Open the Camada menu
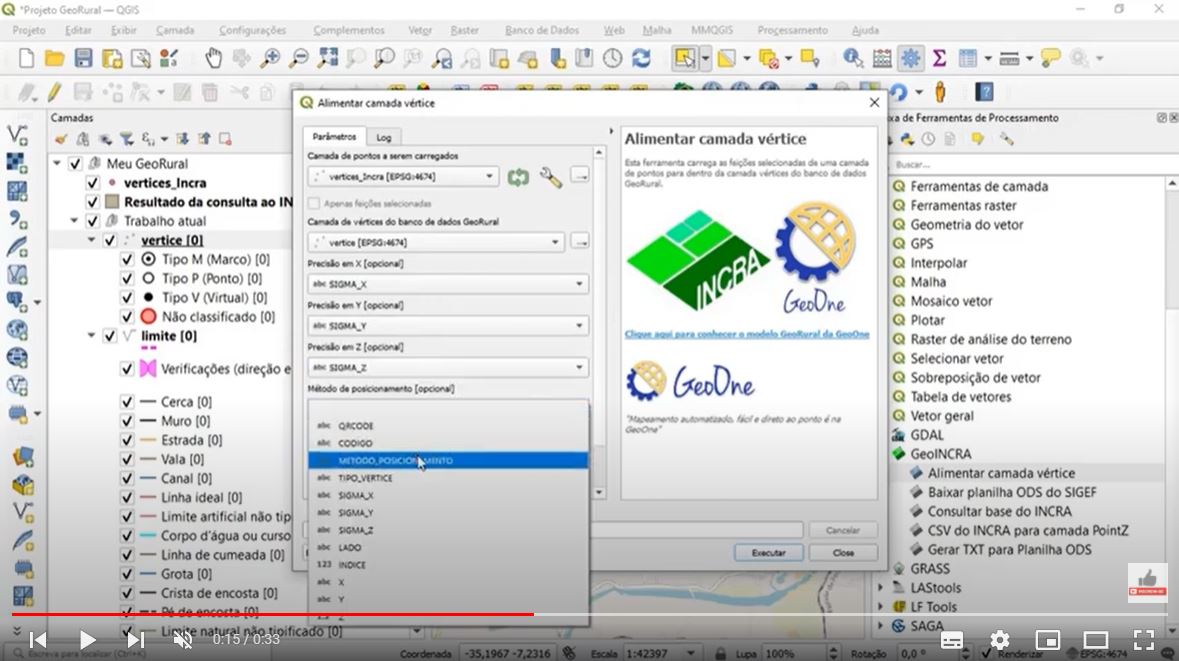This screenshot has width=1179, height=661. coord(175,30)
